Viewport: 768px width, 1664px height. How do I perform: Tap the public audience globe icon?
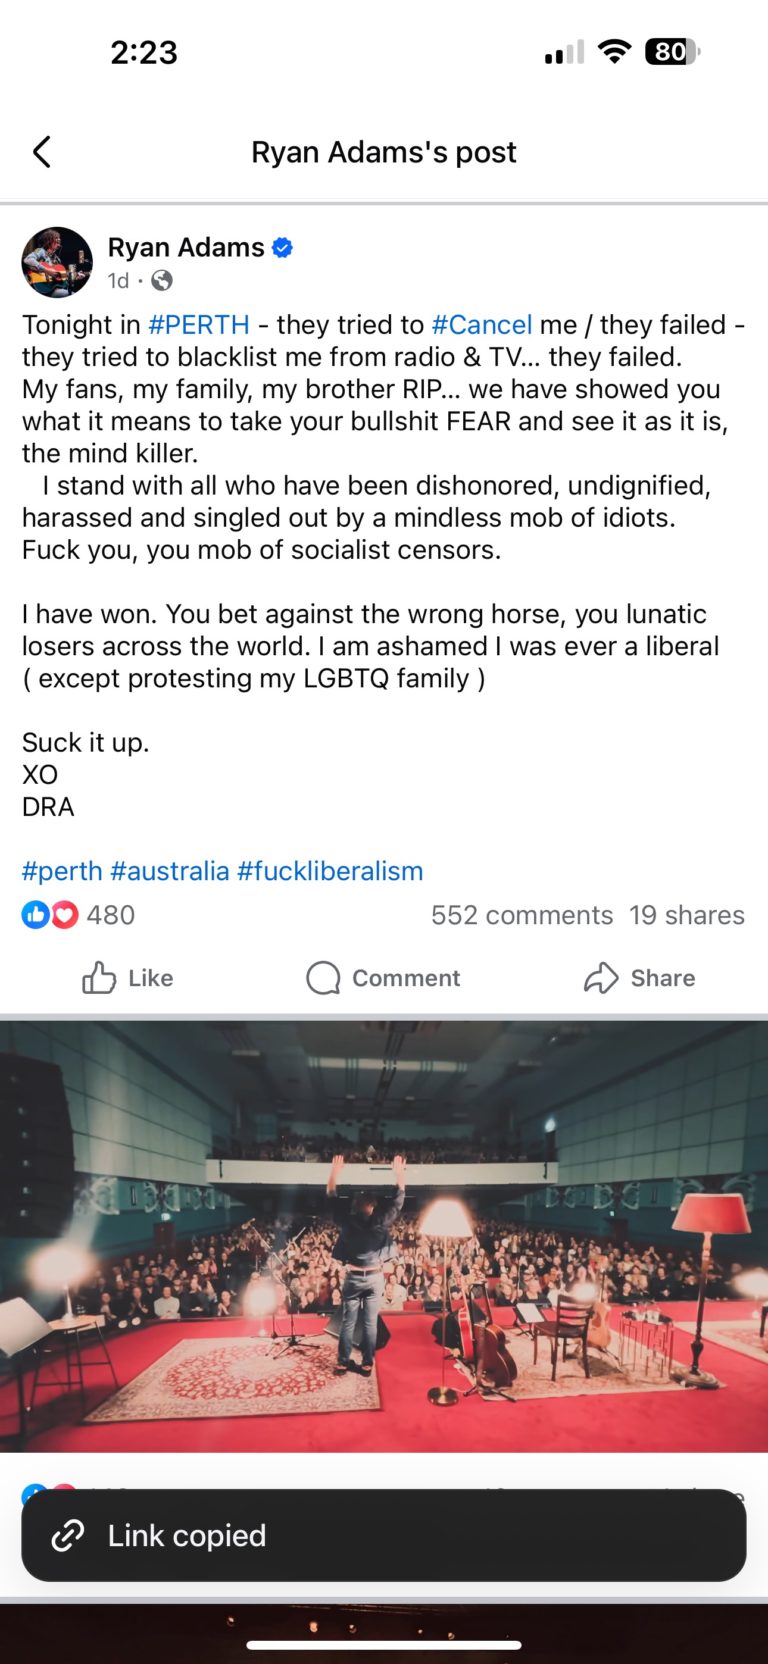(161, 280)
